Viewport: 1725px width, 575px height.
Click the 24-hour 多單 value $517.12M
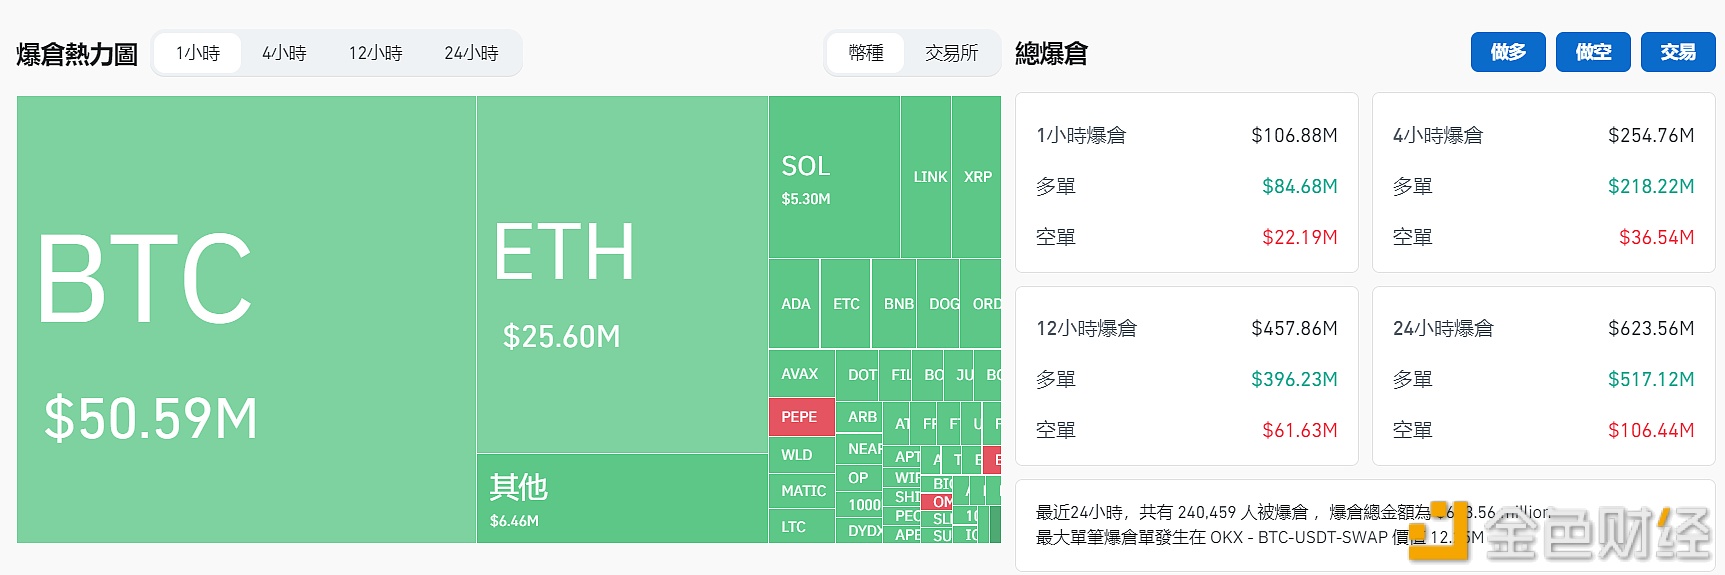[x=1651, y=379]
